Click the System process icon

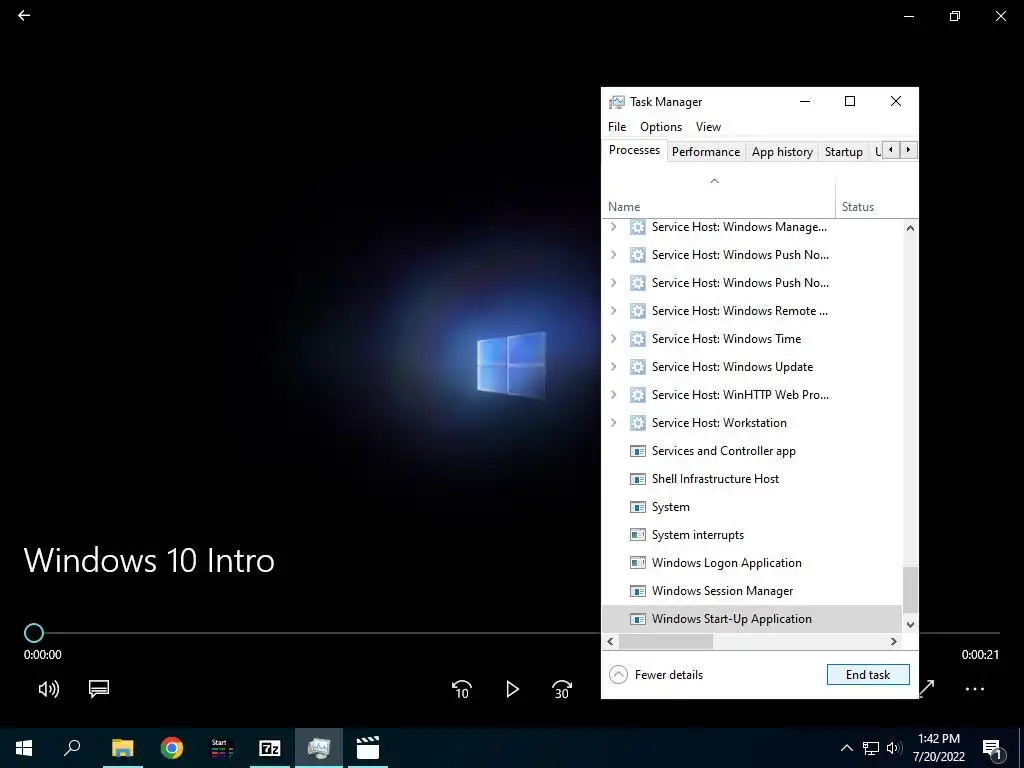[637, 507]
